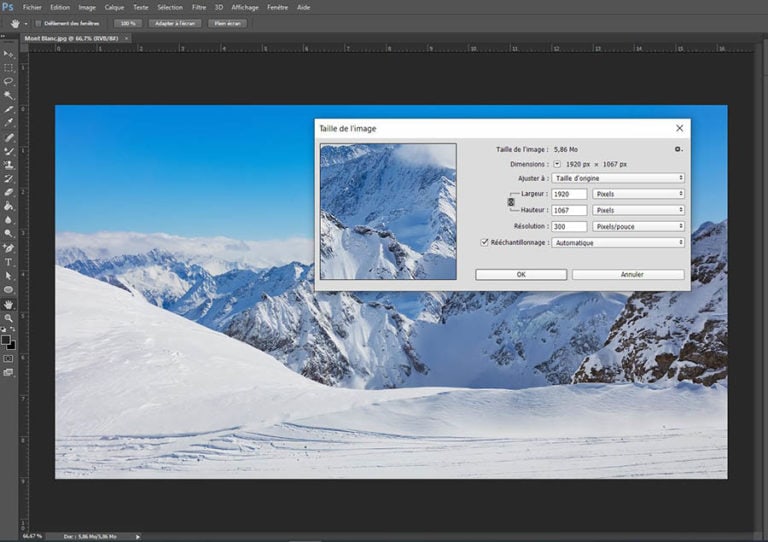Uncheck the Rééchantillonnage checkbox
Image resolution: width=768 pixels, height=542 pixels.
point(485,242)
